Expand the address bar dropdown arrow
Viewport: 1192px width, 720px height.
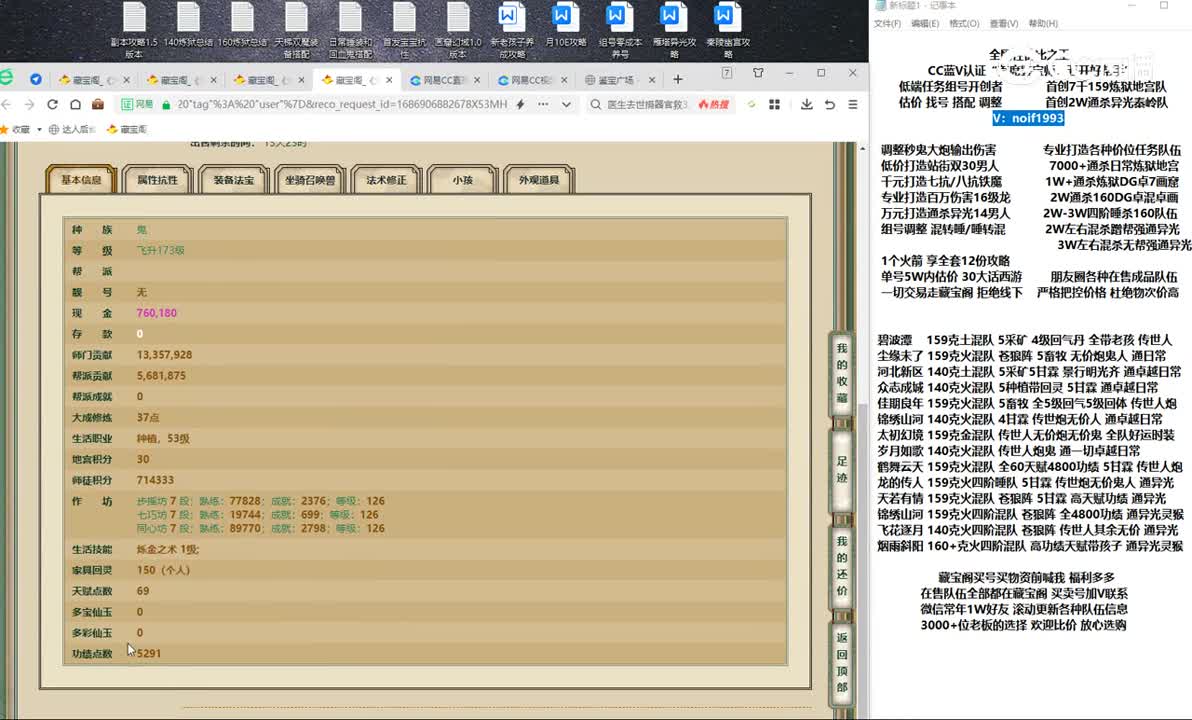coord(566,104)
